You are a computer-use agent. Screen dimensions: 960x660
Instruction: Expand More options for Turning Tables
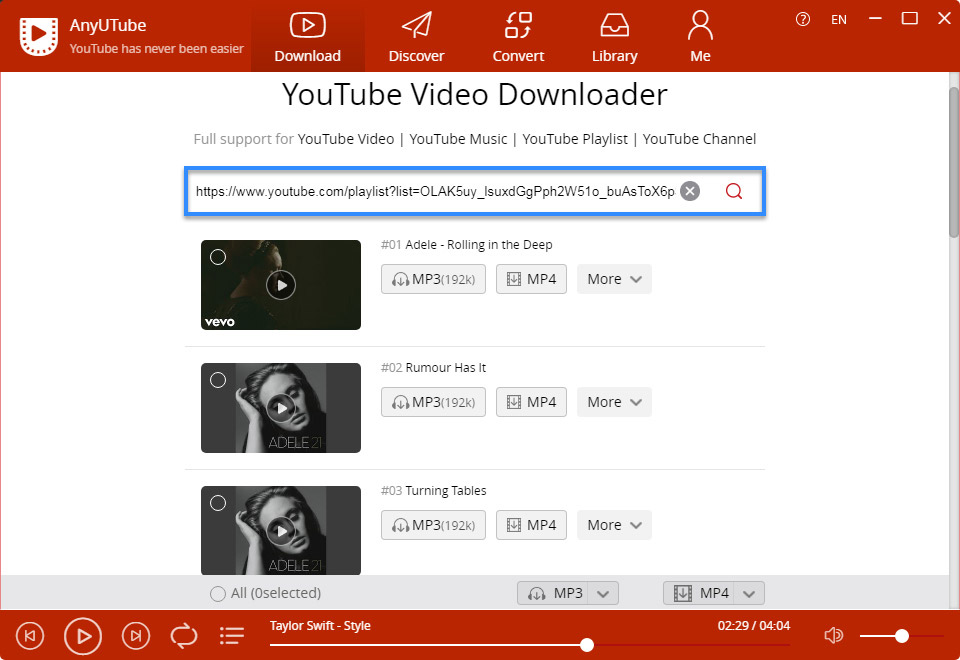pos(614,525)
